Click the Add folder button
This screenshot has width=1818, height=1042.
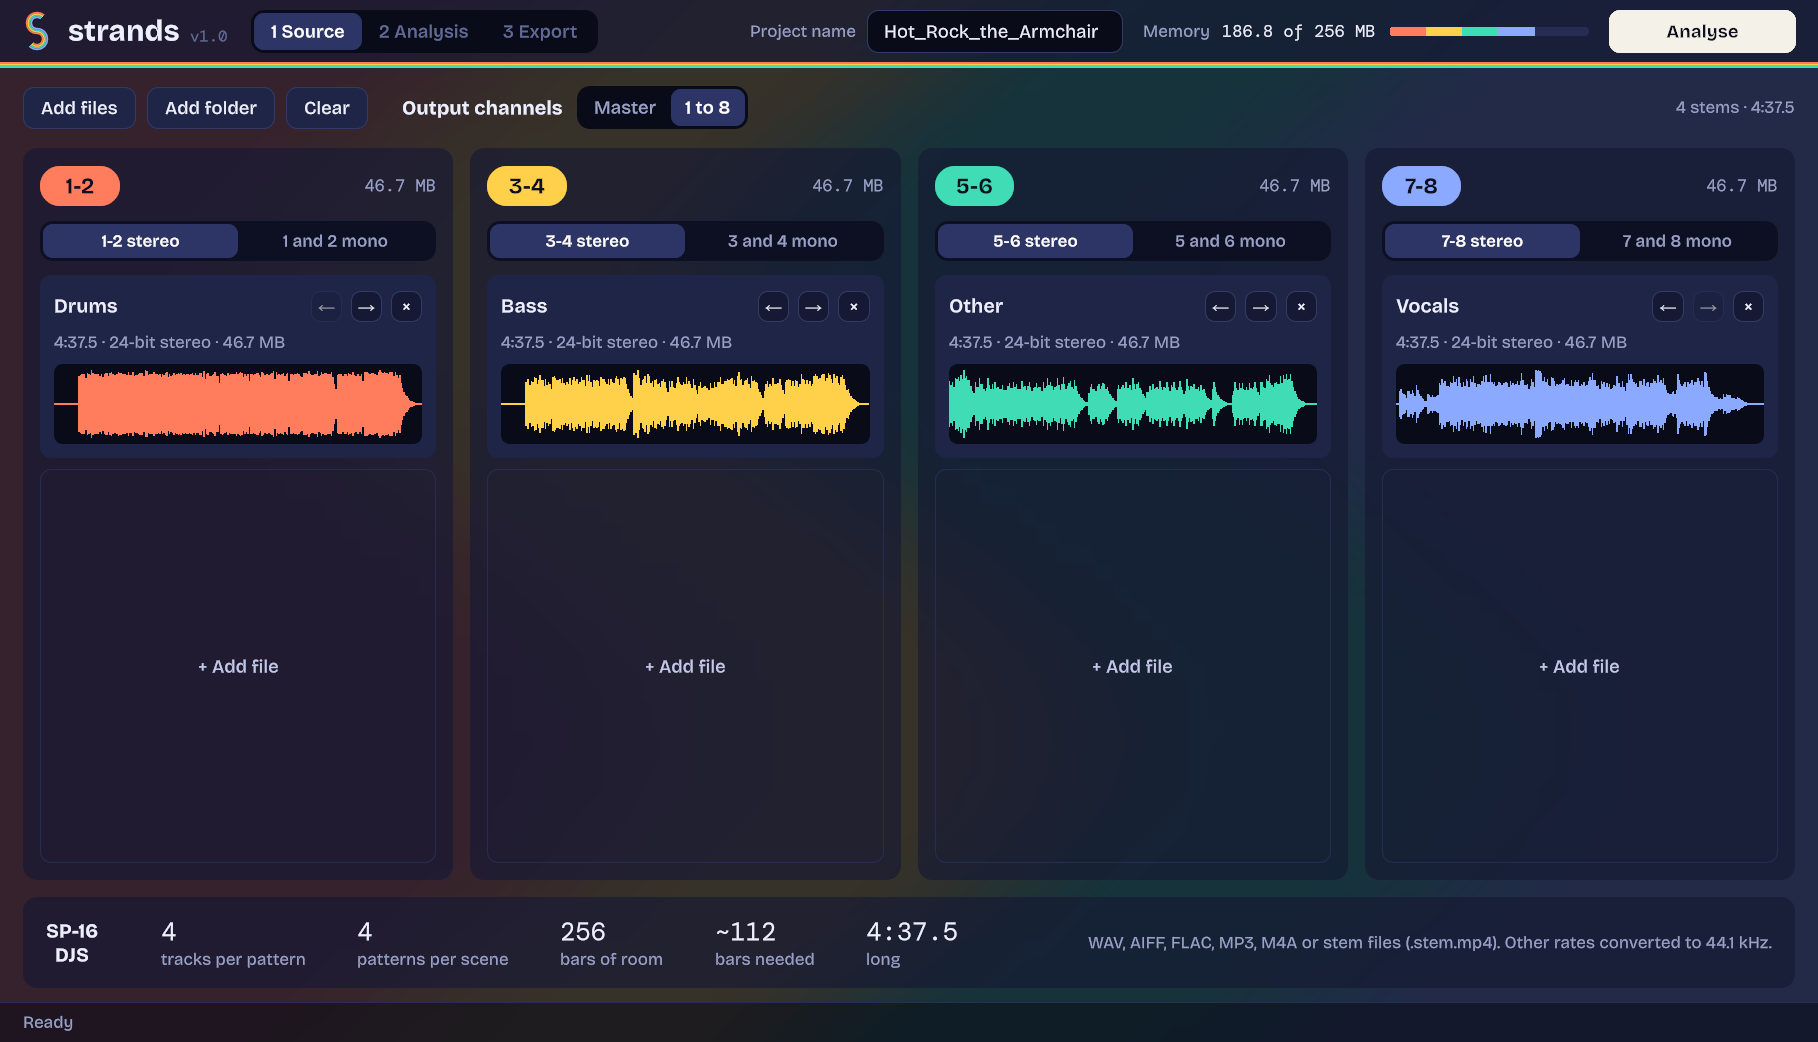(211, 108)
